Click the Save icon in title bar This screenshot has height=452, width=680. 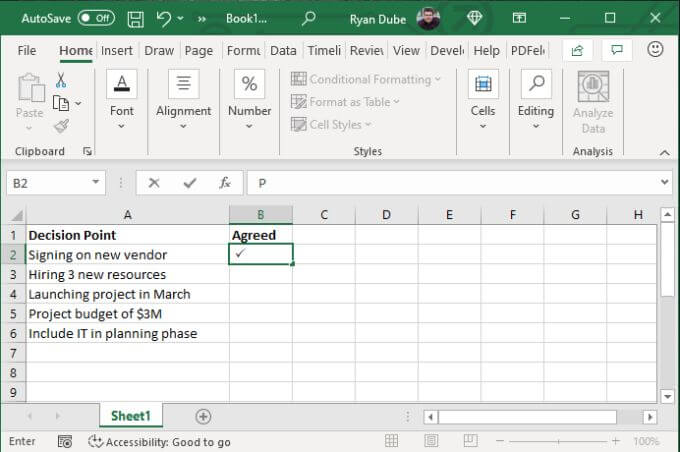136,18
